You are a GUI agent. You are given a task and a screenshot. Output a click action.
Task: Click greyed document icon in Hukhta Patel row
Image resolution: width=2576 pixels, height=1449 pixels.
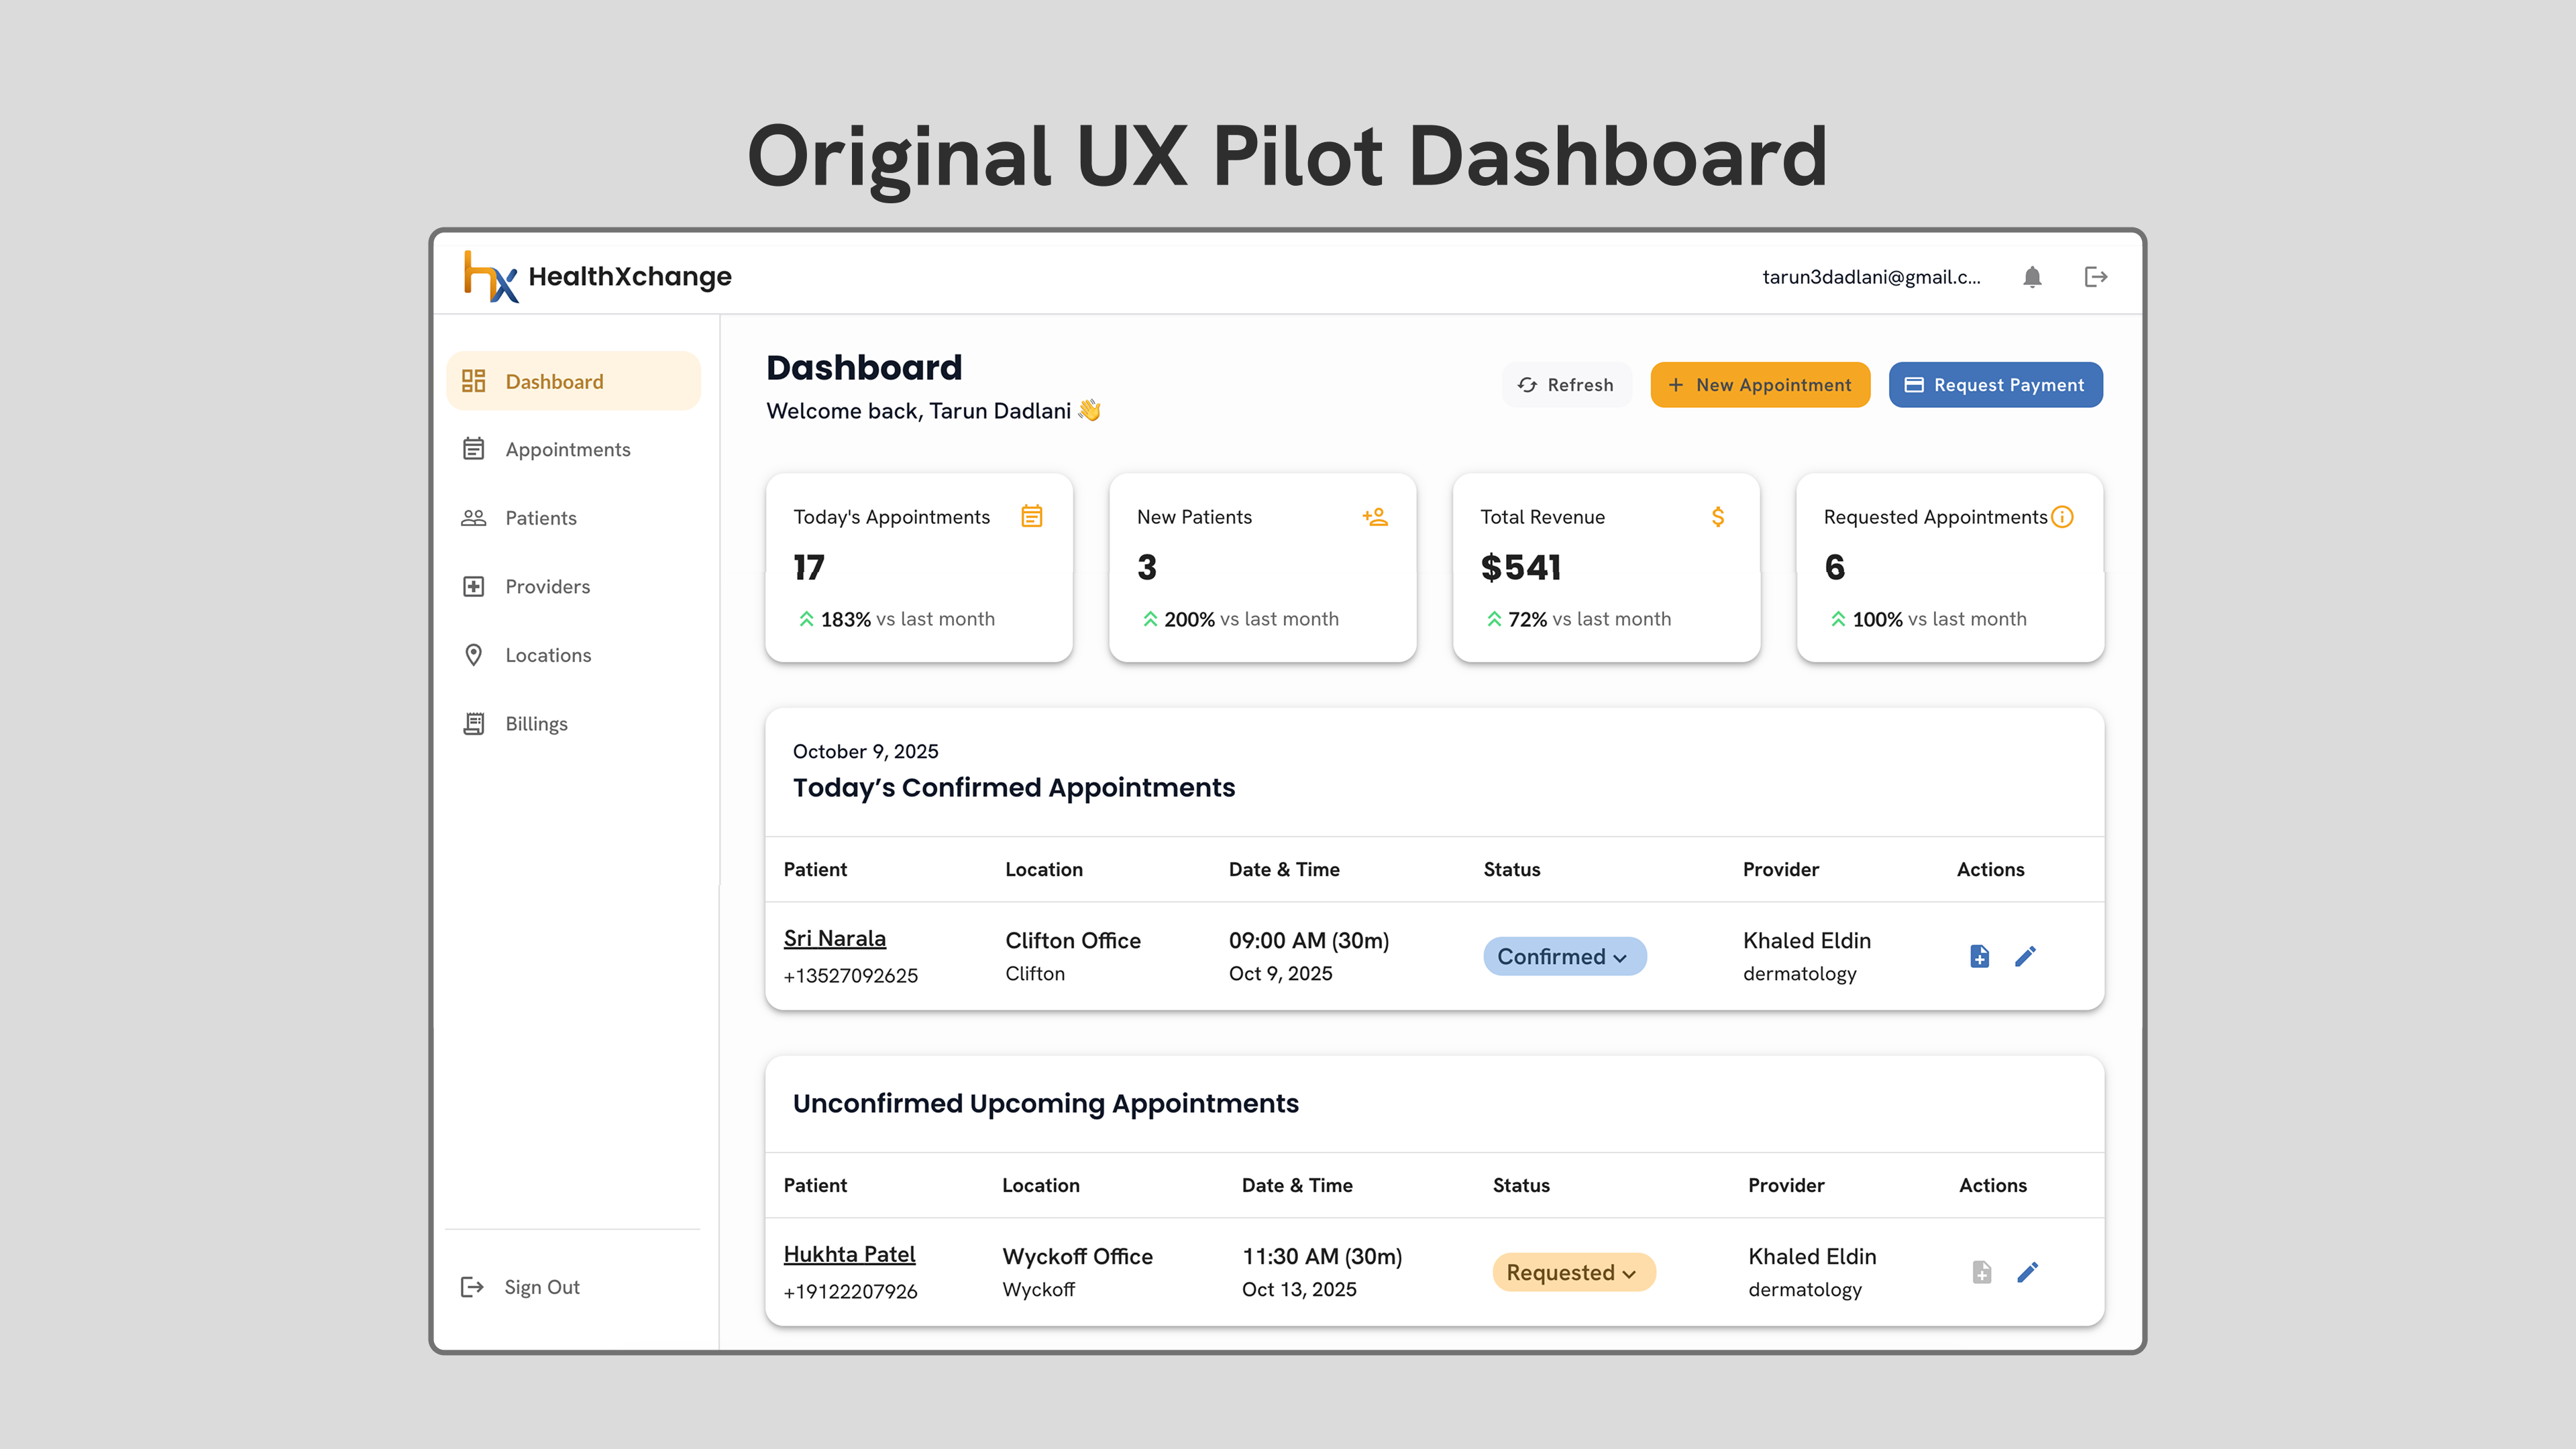tap(1982, 1272)
